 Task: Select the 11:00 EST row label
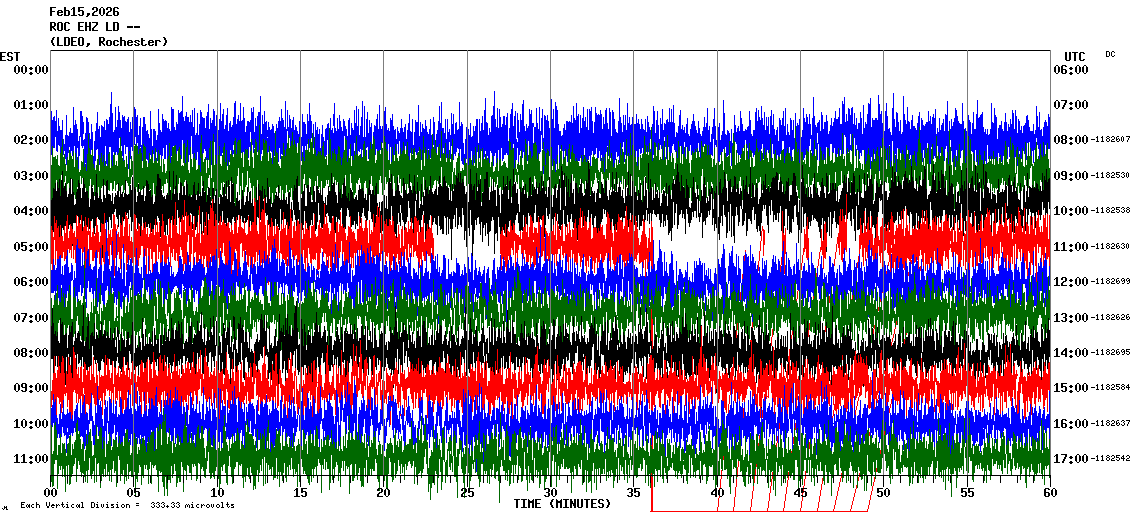click(30, 459)
